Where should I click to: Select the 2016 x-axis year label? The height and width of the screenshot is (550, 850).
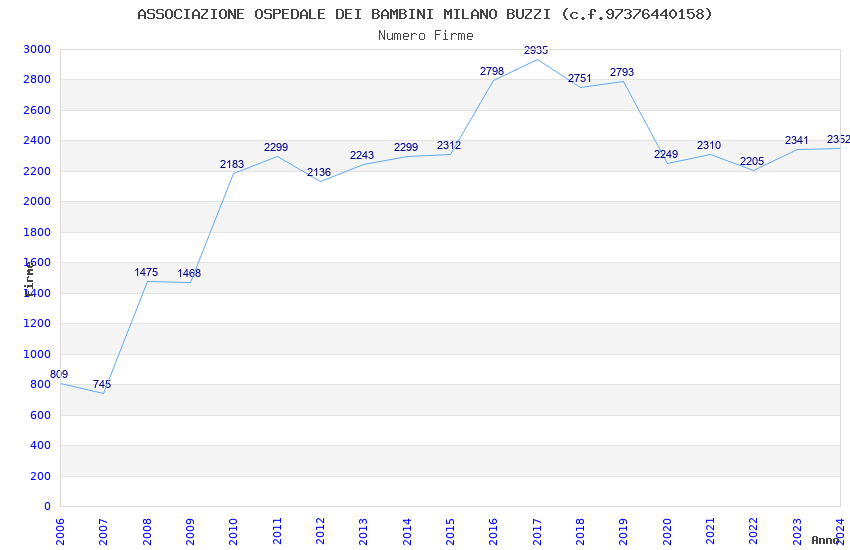493,532
